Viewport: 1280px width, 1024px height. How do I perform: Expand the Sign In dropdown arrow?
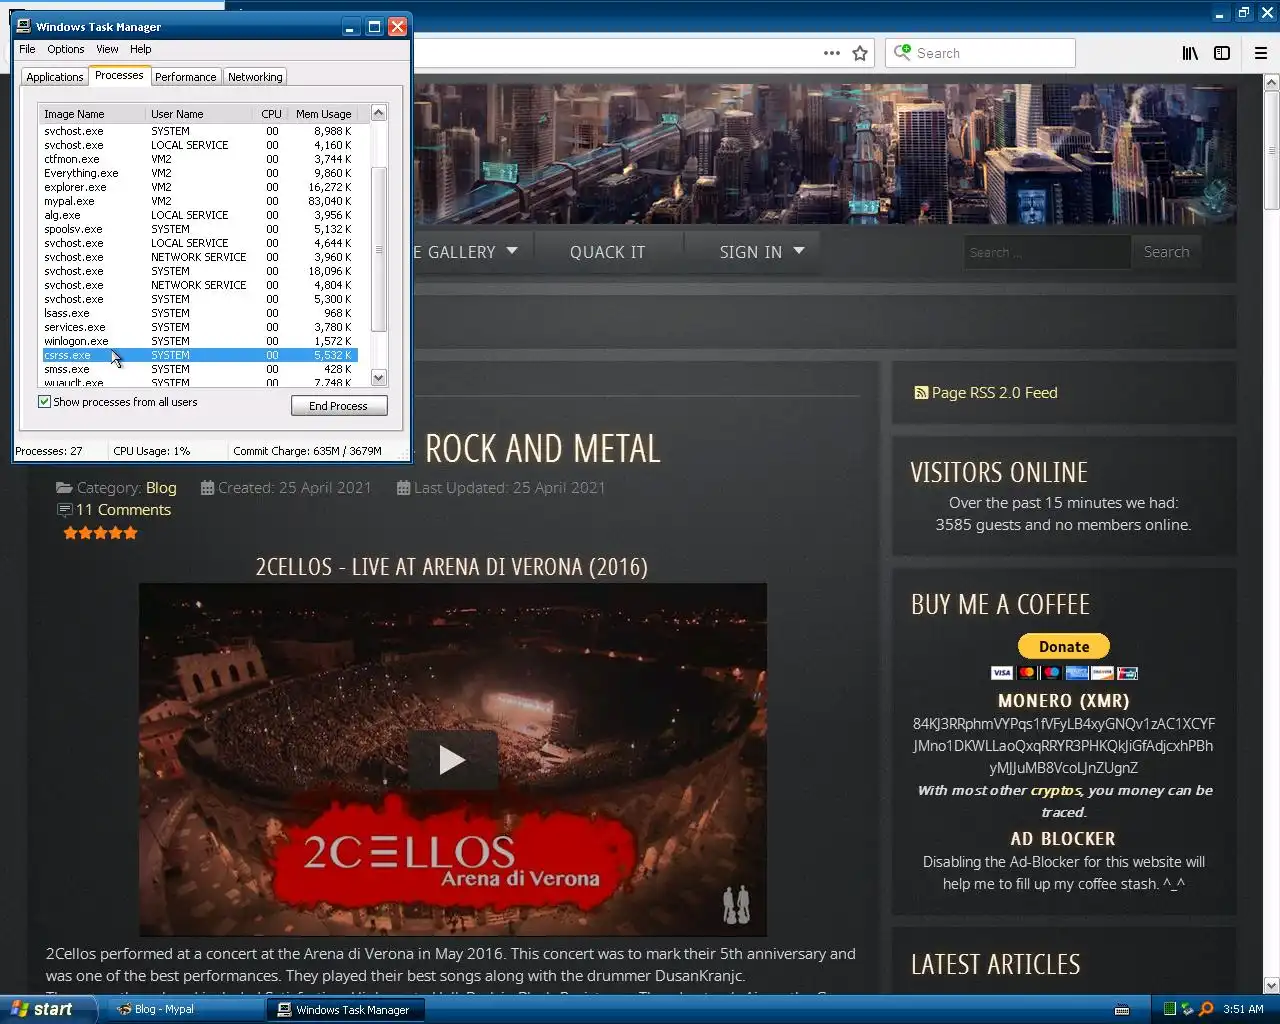click(799, 251)
